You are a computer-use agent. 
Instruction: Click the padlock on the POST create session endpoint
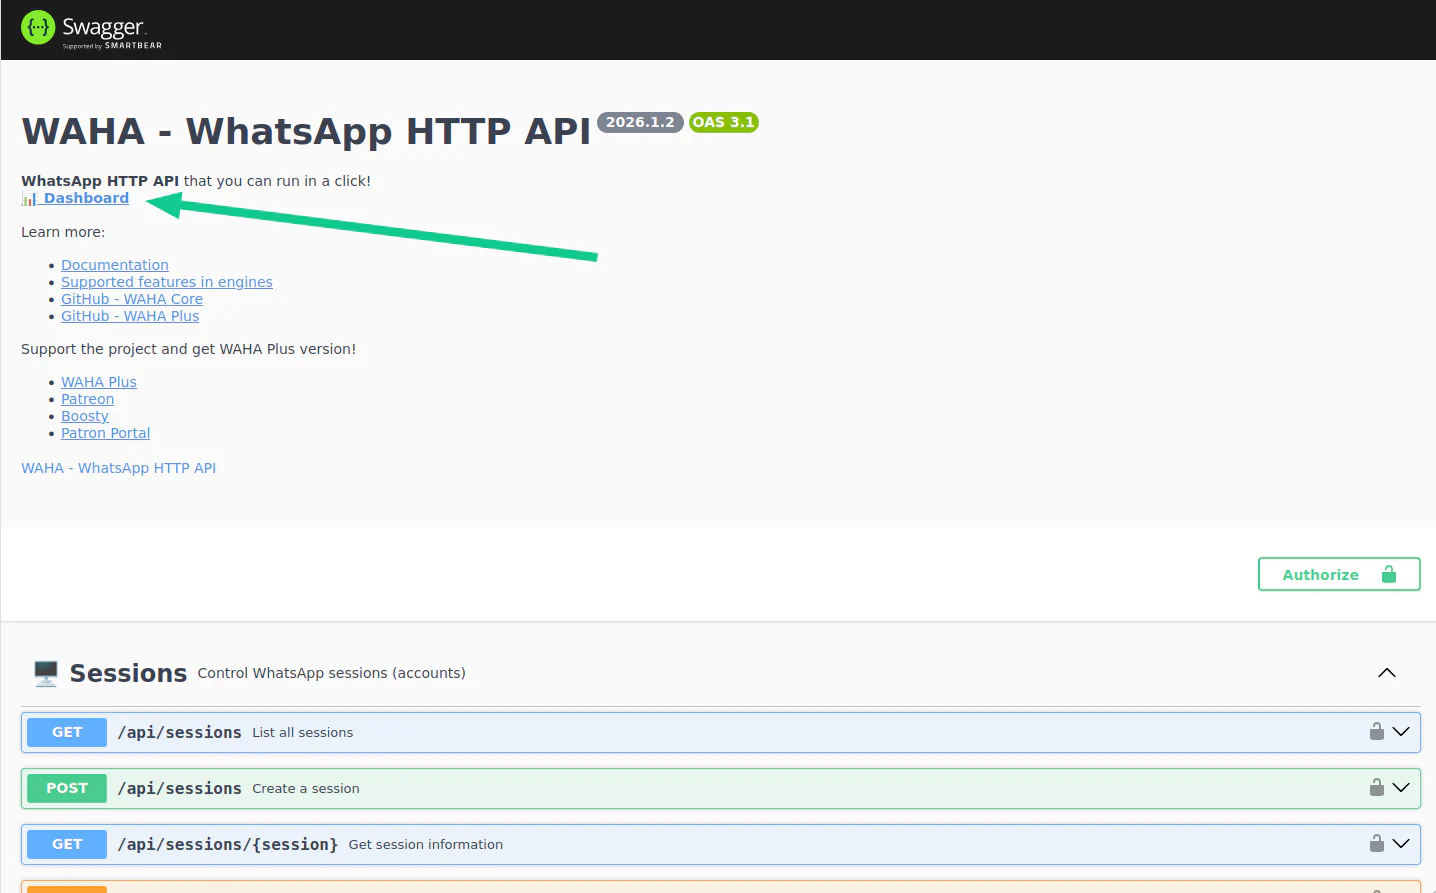click(x=1377, y=787)
